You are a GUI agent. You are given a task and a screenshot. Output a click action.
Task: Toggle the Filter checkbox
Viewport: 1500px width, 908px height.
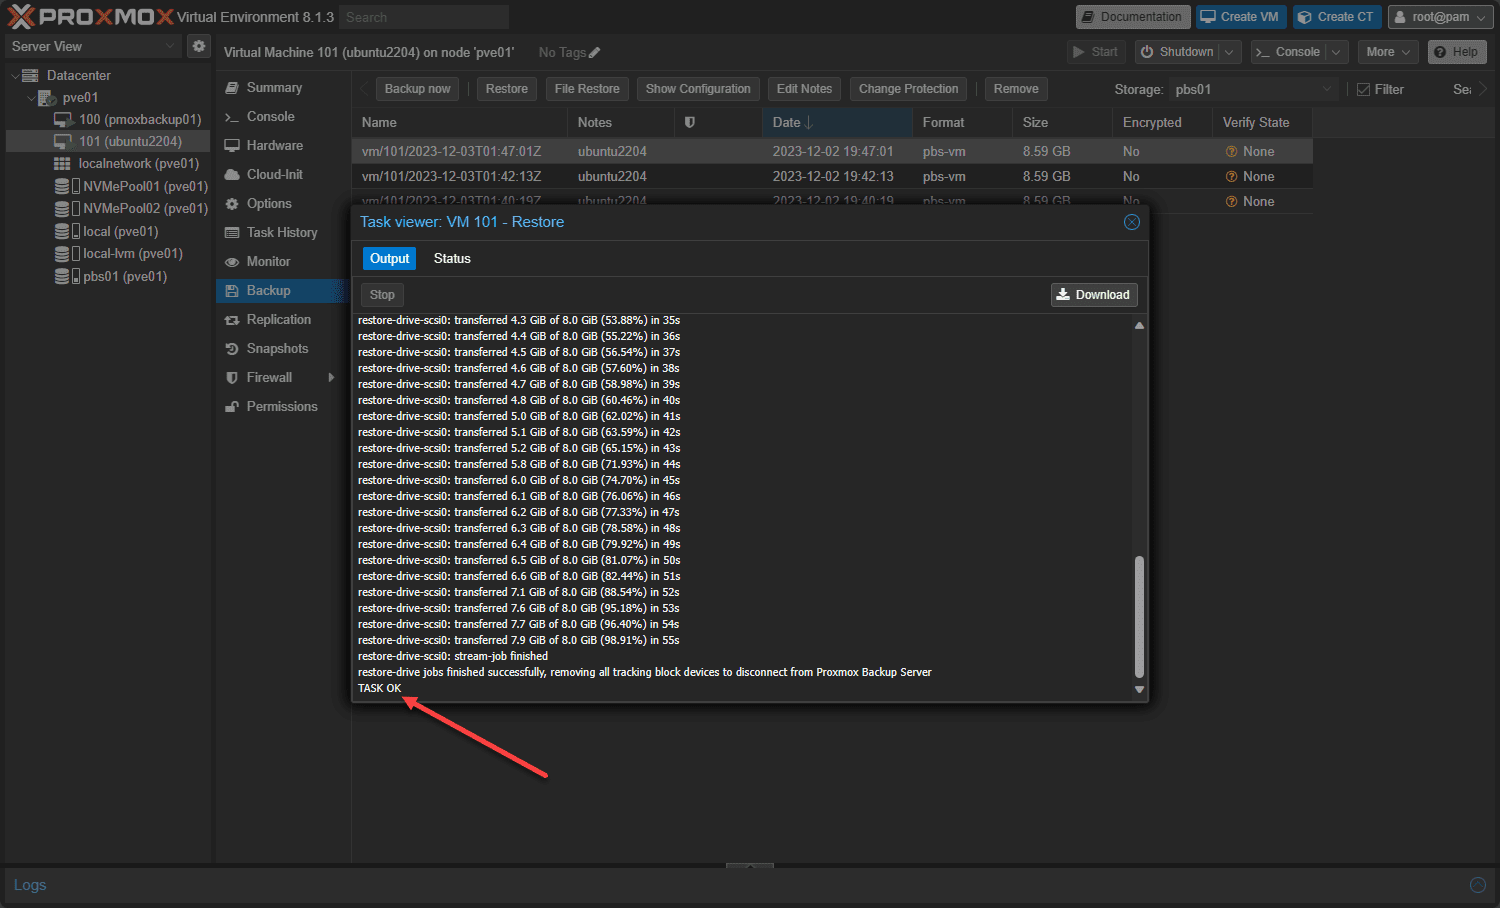1363,90
